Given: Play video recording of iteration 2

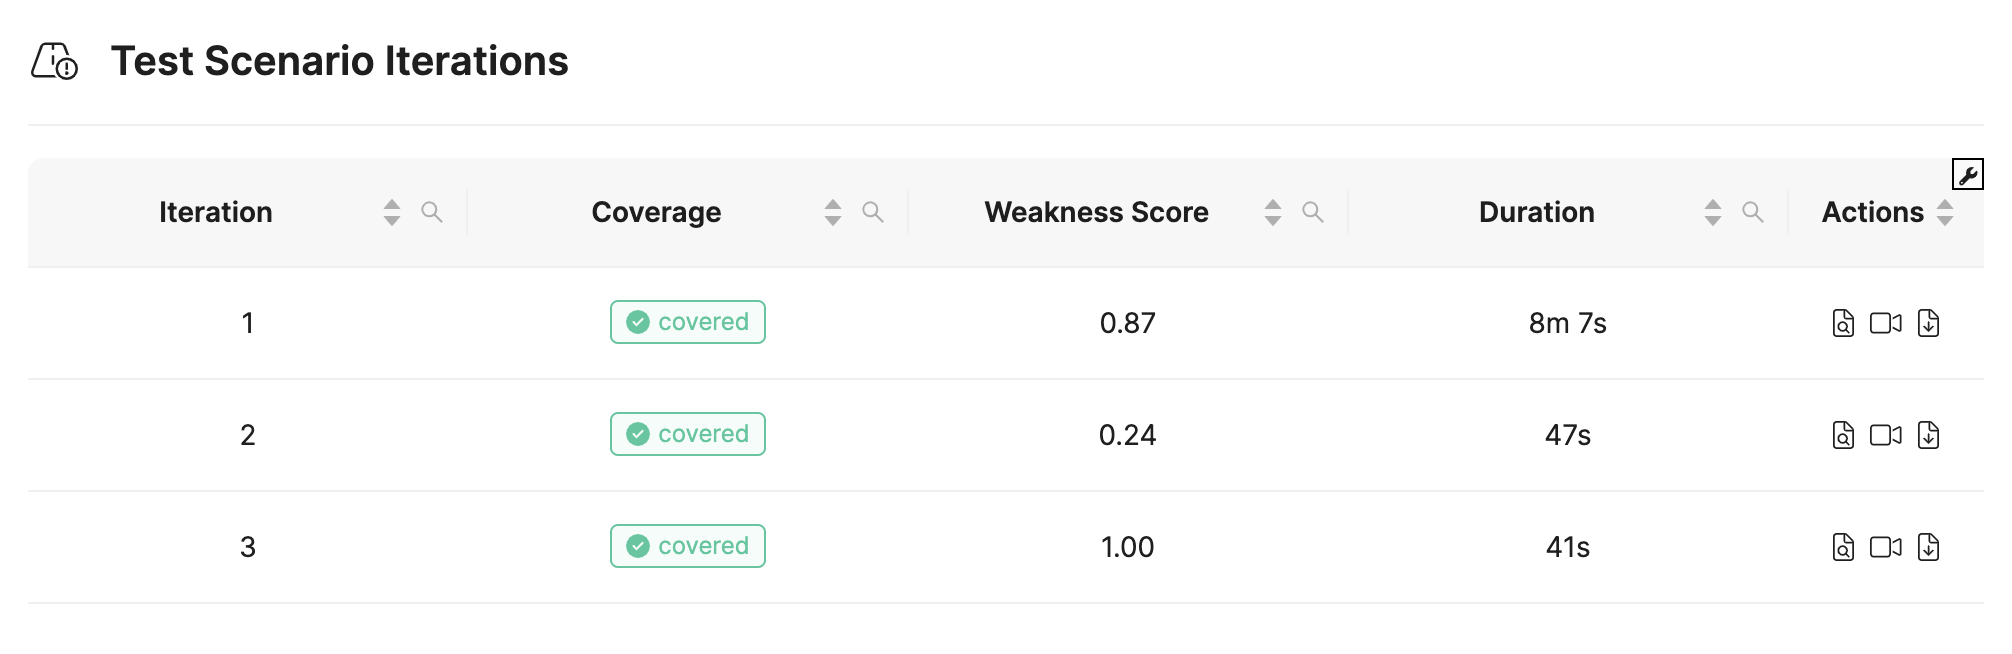Looking at the screenshot, I should pos(1886,435).
